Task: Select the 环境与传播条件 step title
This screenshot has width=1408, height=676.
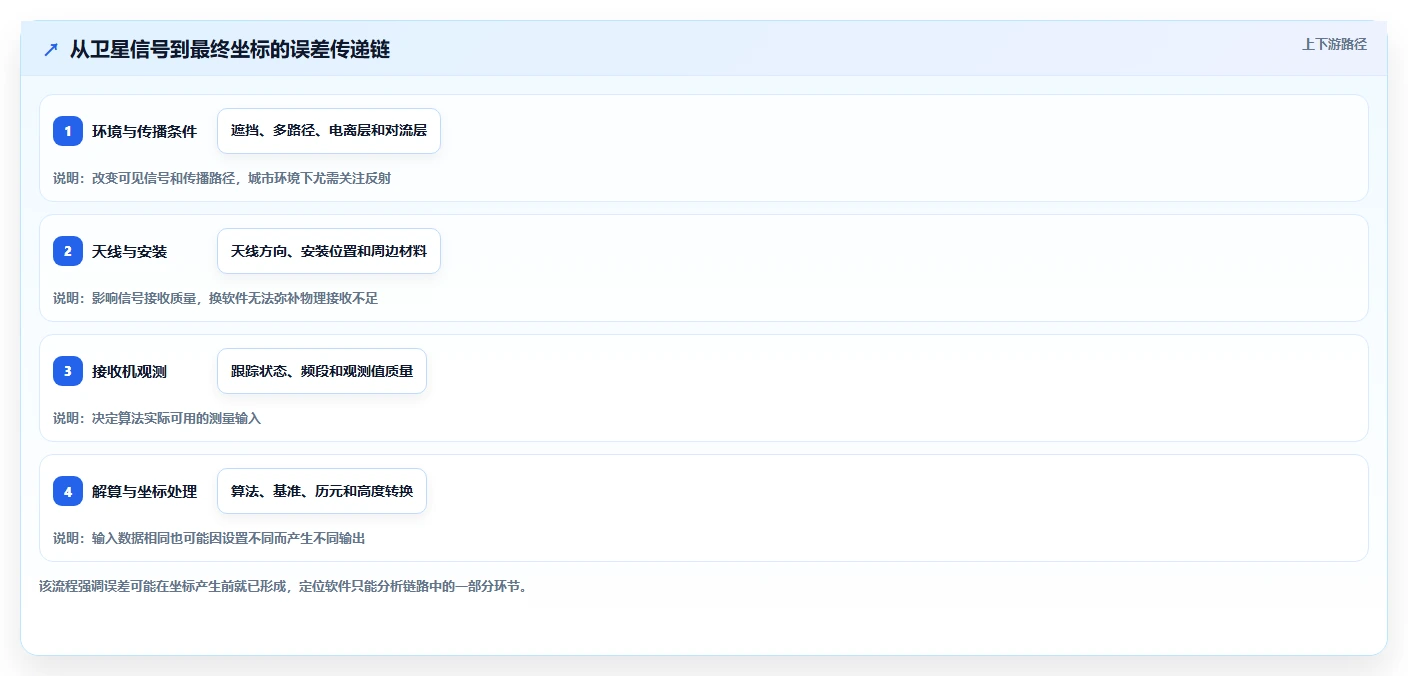Action: [144, 131]
